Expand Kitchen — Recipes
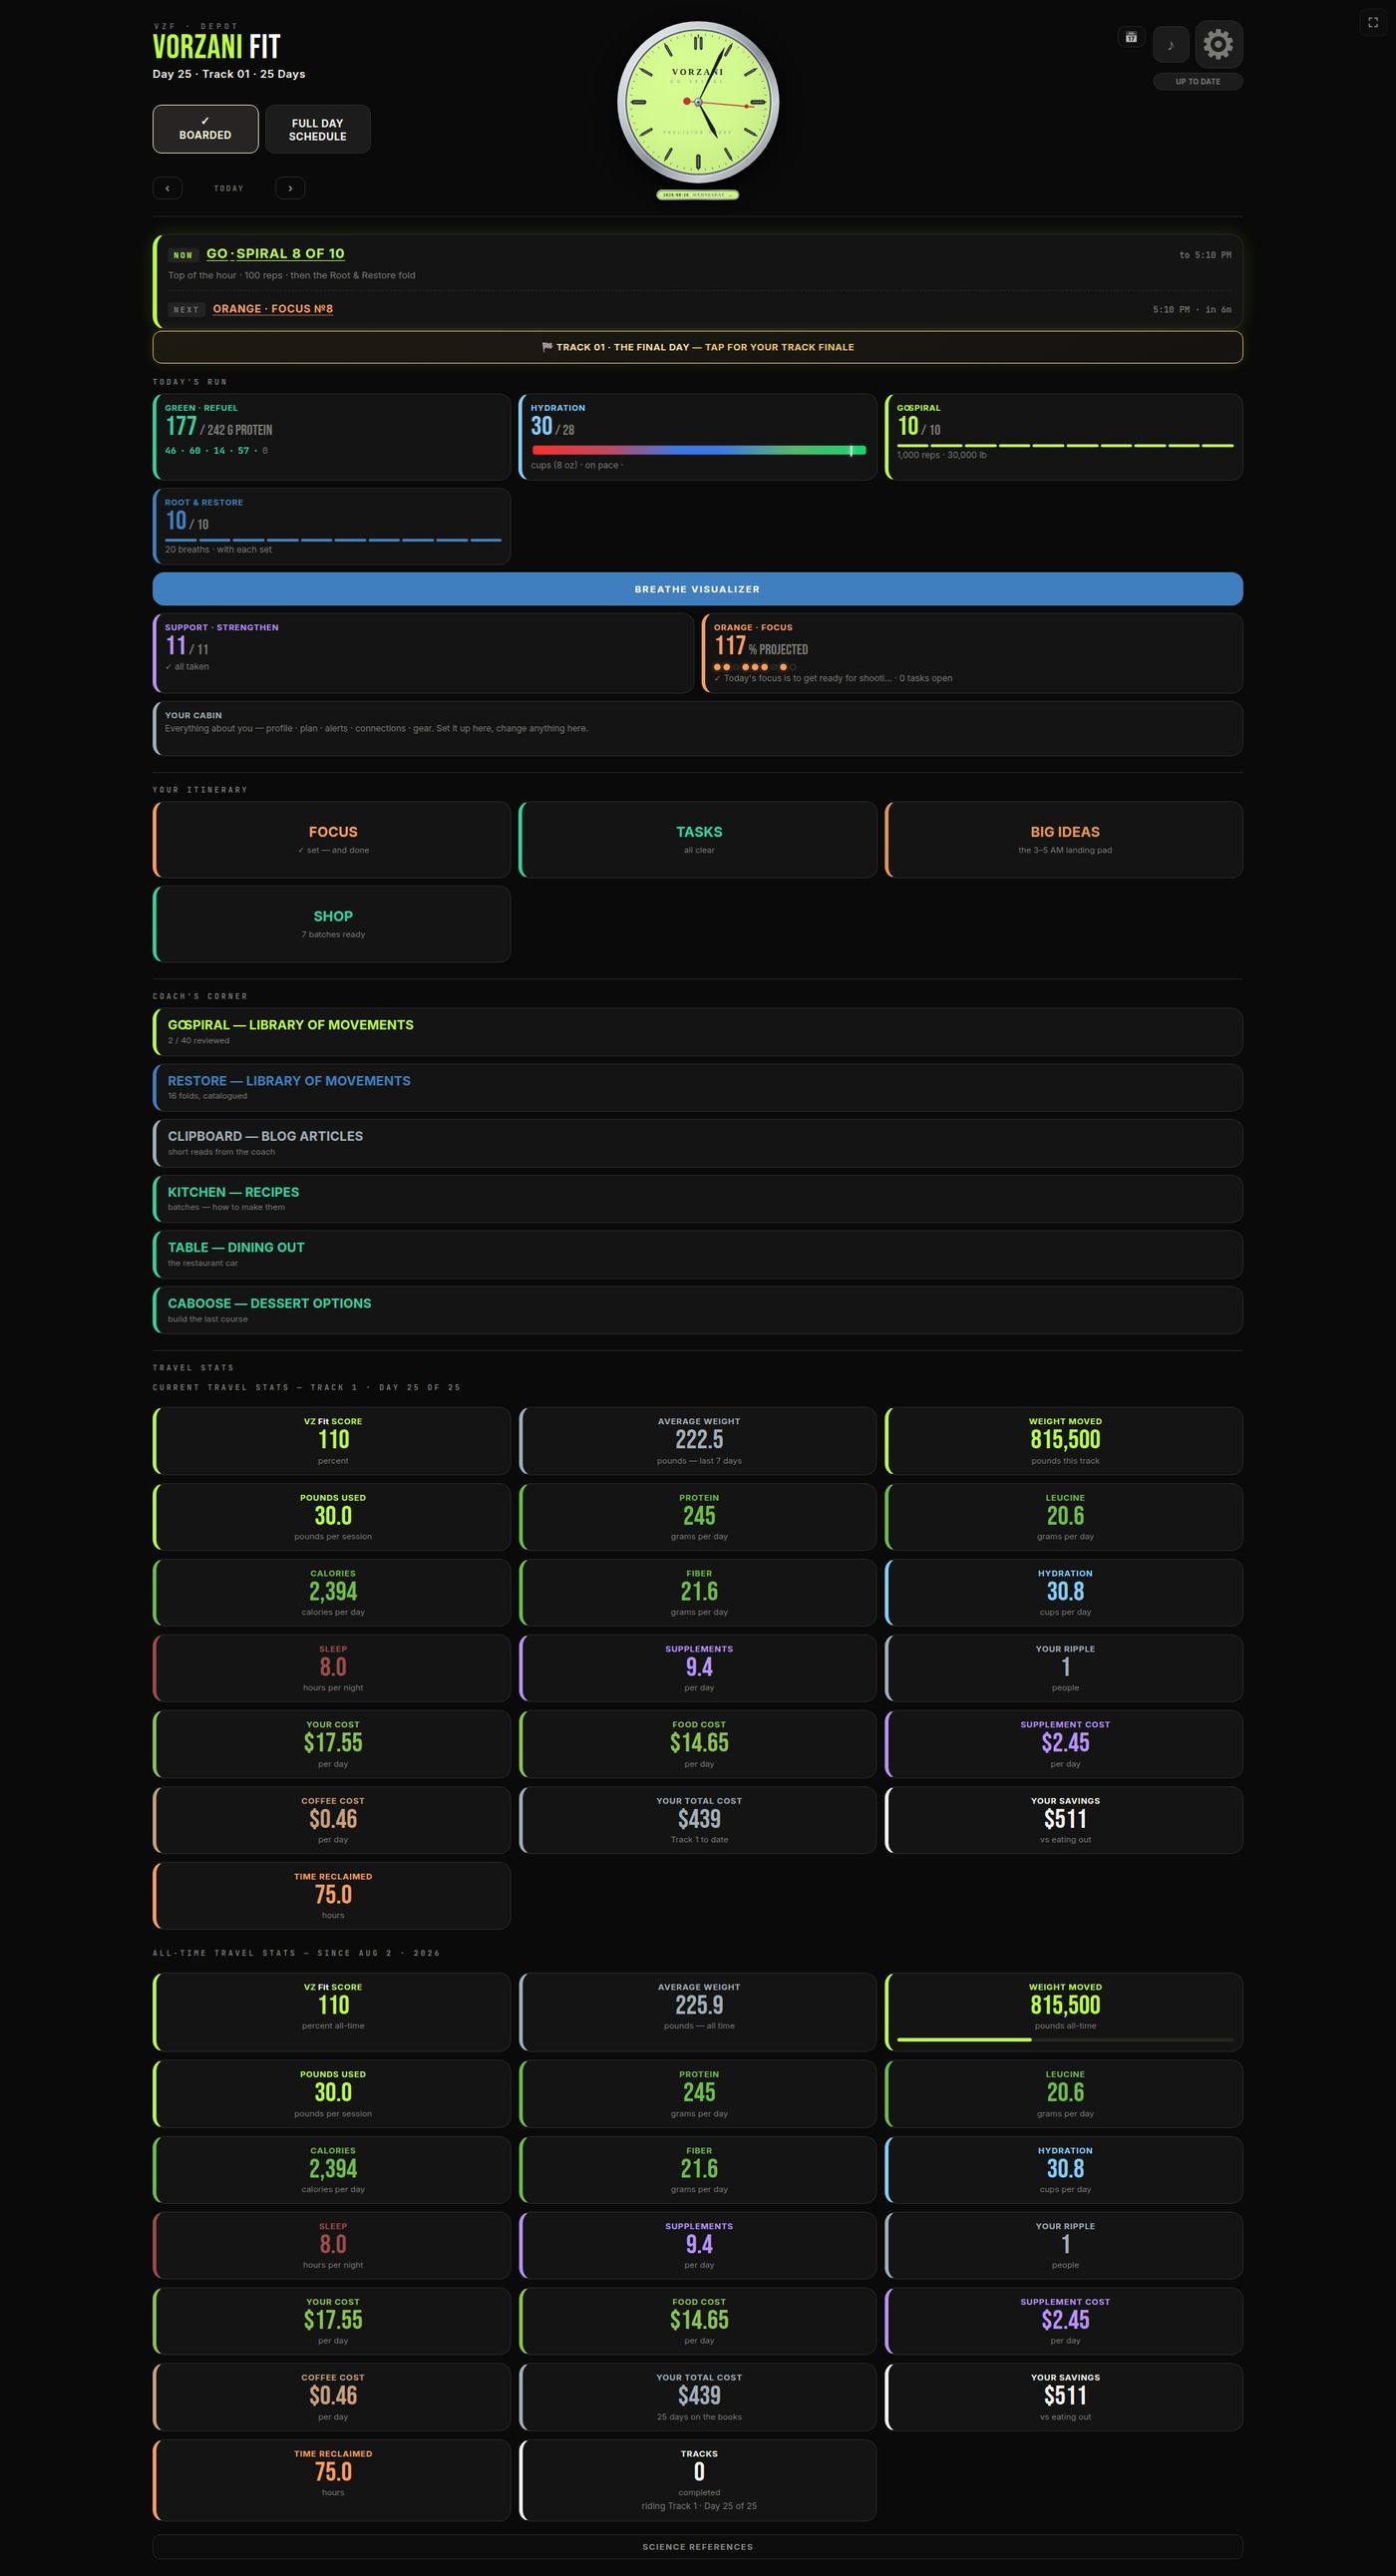Viewport: 1396px width, 2576px height. click(x=698, y=1198)
